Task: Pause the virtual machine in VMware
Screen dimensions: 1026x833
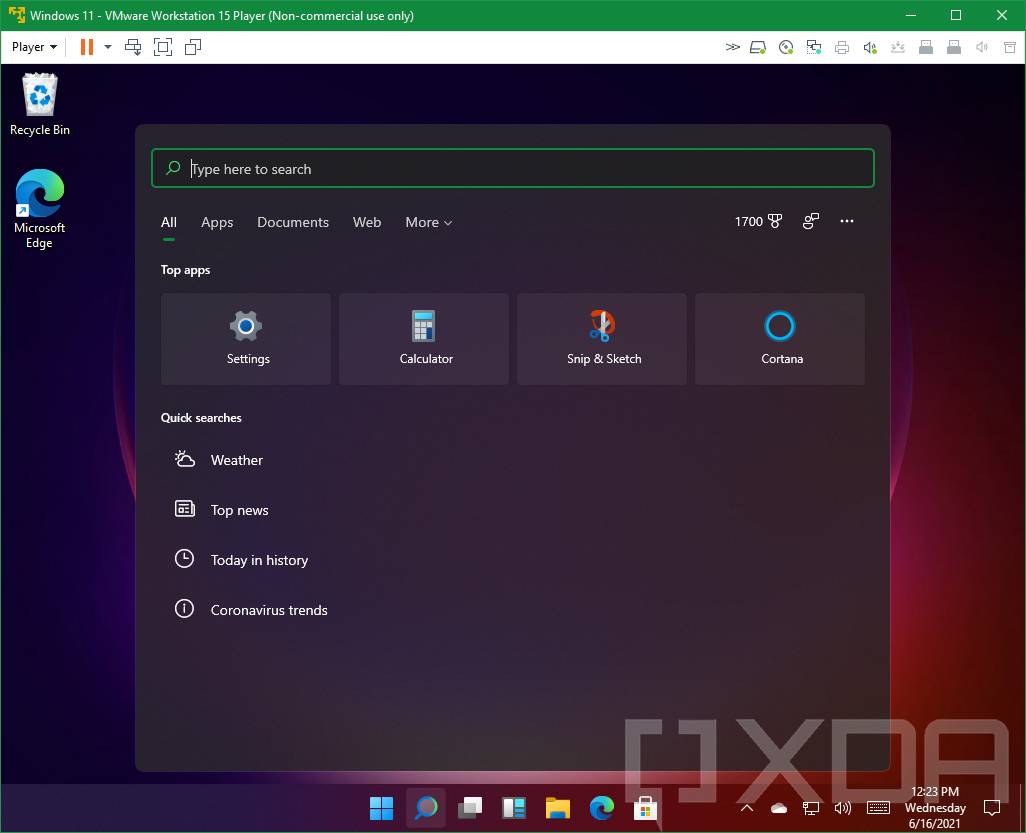Action: point(86,47)
